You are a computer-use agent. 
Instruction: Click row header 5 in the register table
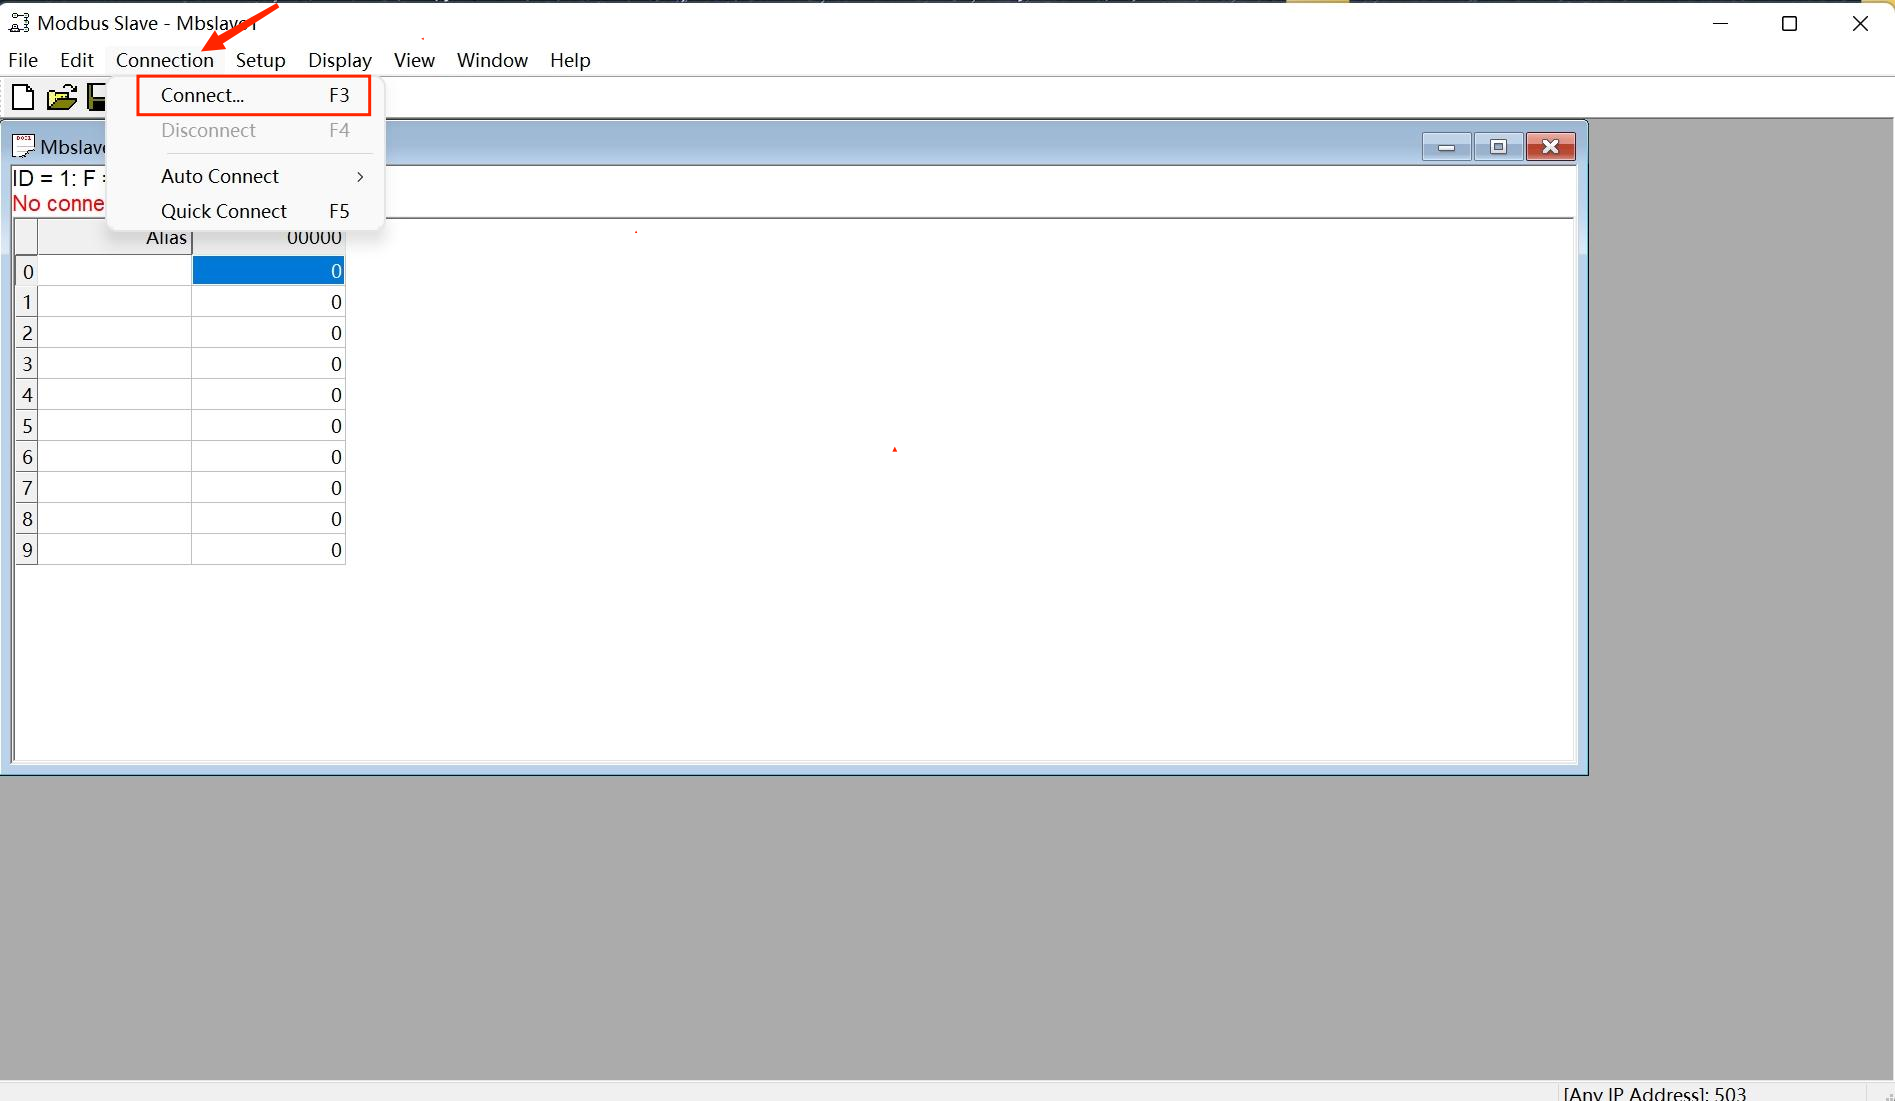[27, 426]
